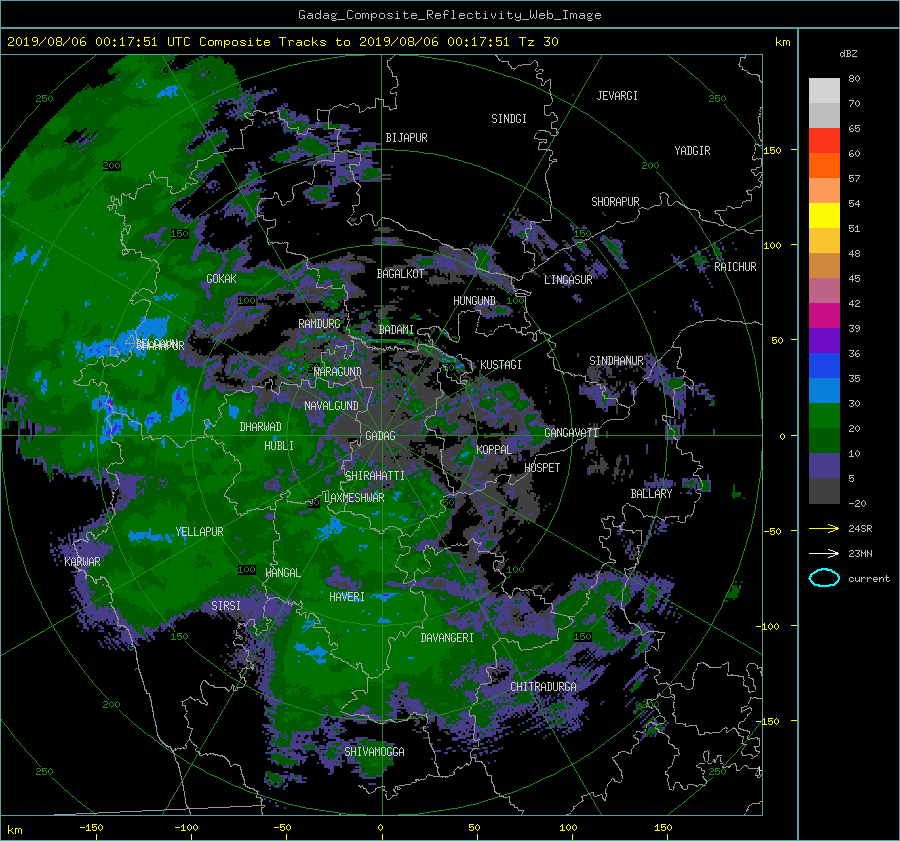Click the KARWAR city label
The width and height of the screenshot is (900, 841).
point(82,561)
